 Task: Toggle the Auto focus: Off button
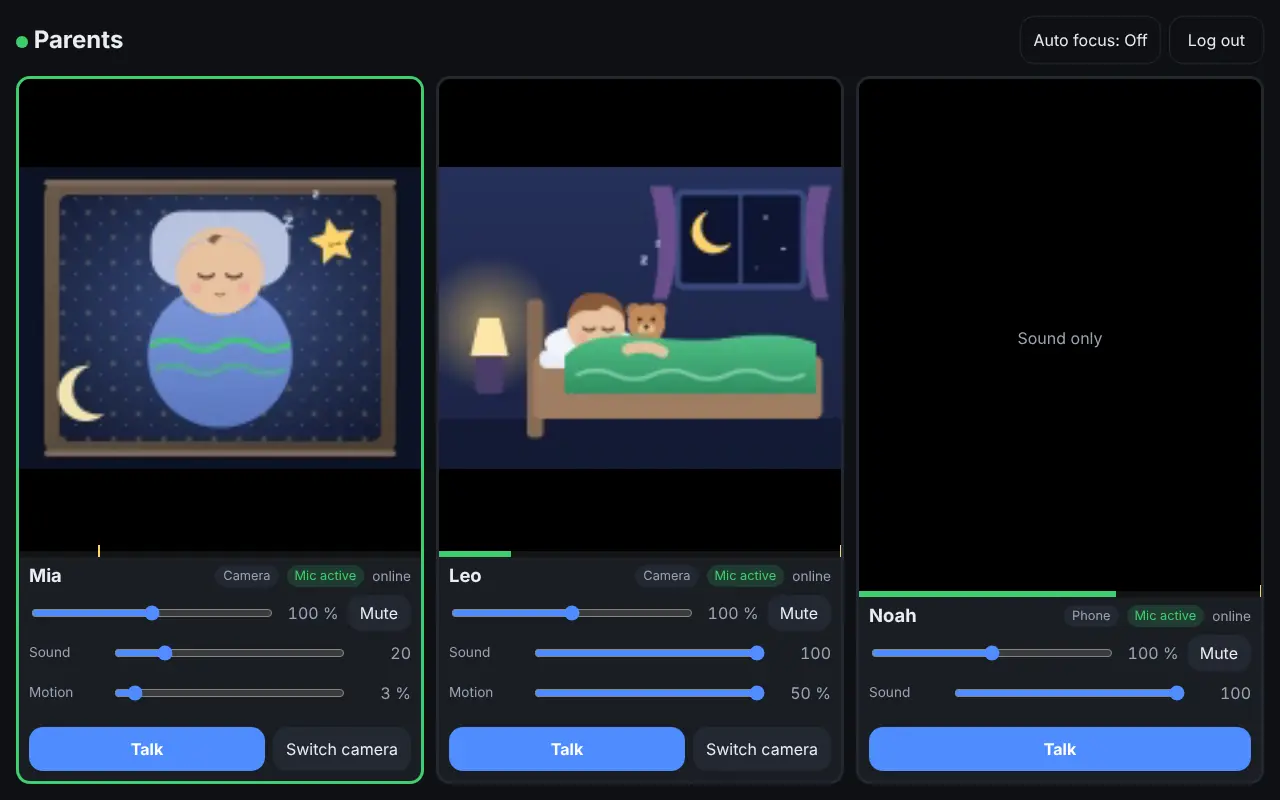[1090, 40]
